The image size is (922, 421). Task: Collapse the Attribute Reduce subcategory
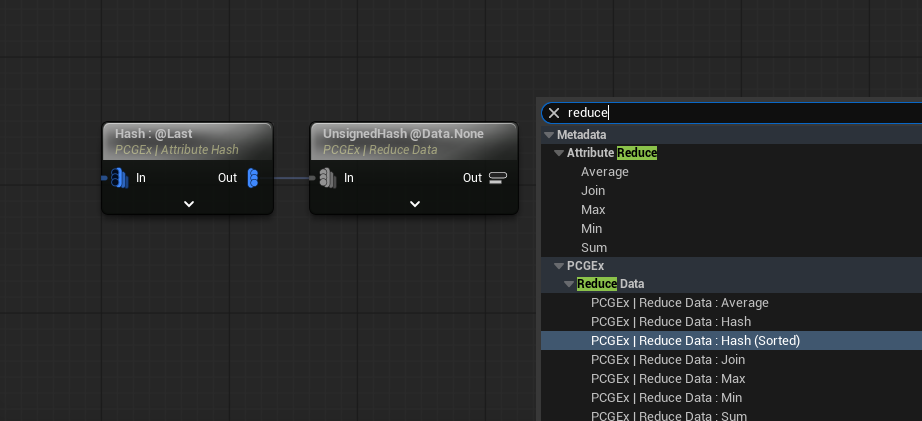coord(559,153)
